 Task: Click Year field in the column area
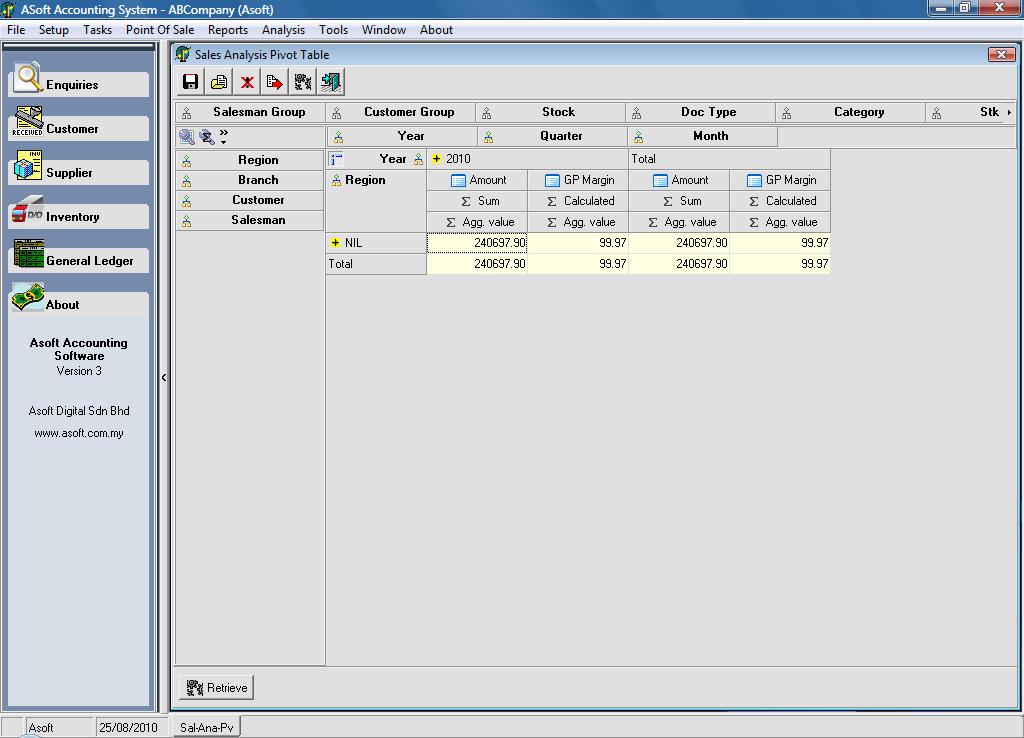pyautogui.click(x=402, y=136)
